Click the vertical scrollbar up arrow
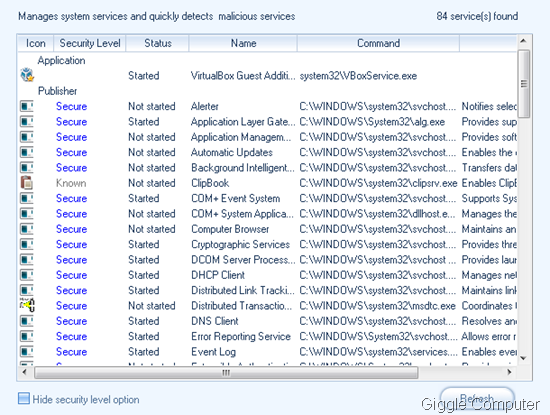The image size is (550, 415). (x=524, y=41)
